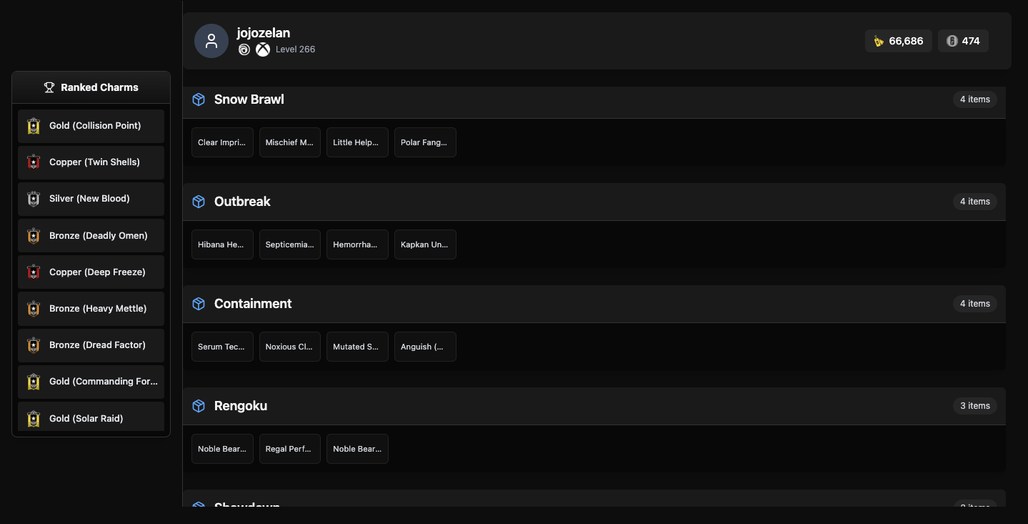Collapse the Rengoku collection section
The width and height of the screenshot is (1028, 524).
coord(594,406)
